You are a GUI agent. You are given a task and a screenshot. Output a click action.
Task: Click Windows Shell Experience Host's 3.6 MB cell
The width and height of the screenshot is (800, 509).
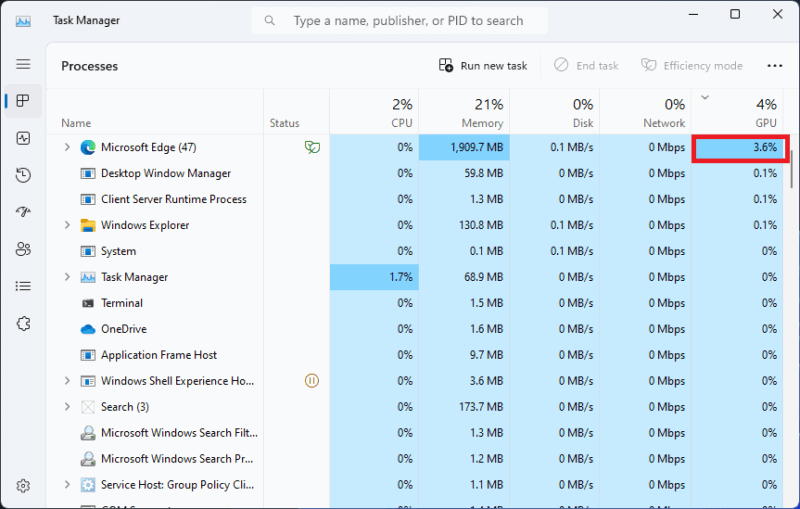coord(464,380)
